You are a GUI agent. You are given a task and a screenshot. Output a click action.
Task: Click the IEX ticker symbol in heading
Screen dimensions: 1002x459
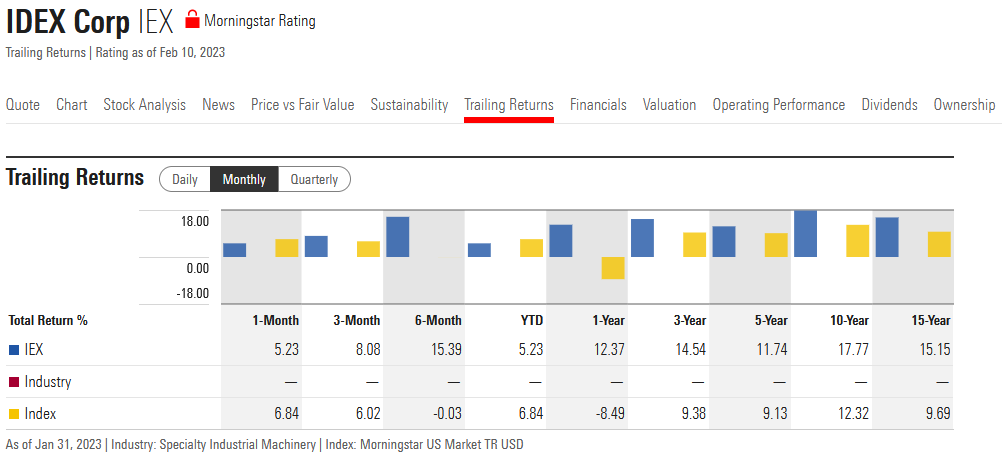156,22
